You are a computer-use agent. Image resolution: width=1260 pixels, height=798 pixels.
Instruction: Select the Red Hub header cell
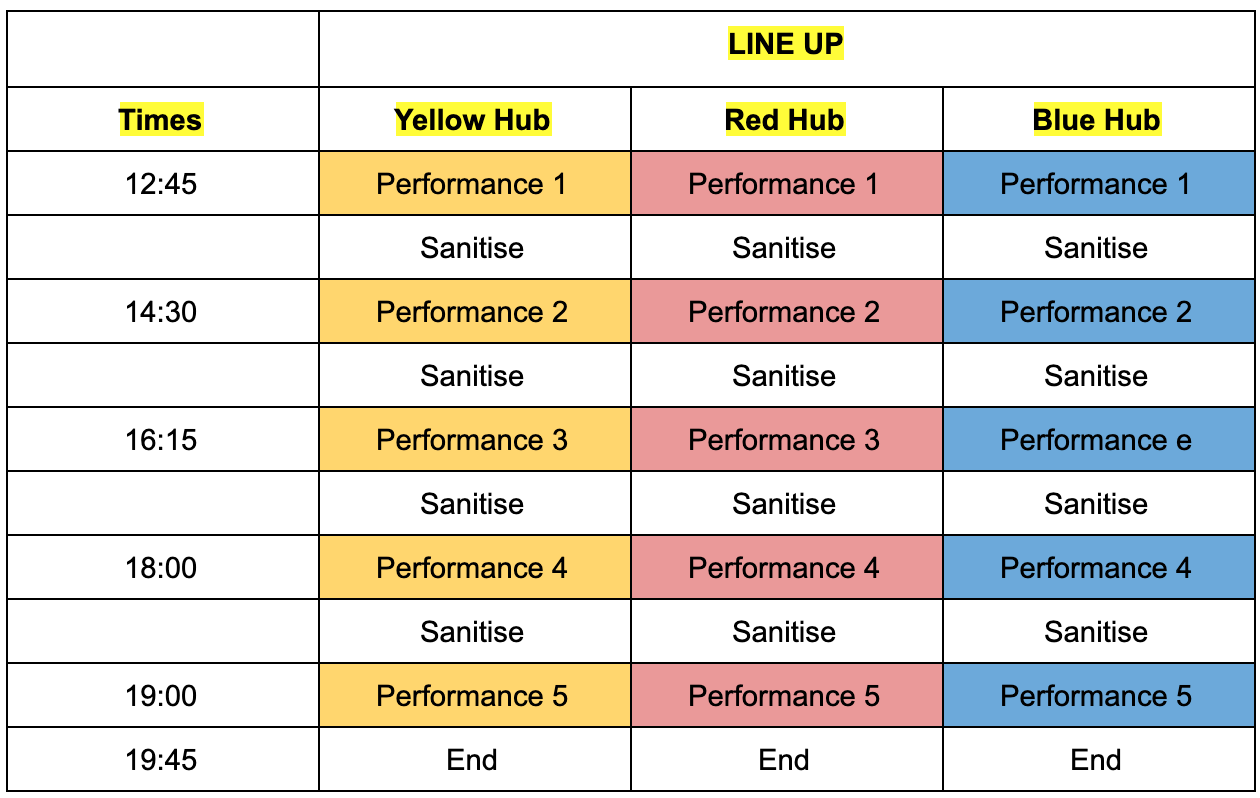787,119
